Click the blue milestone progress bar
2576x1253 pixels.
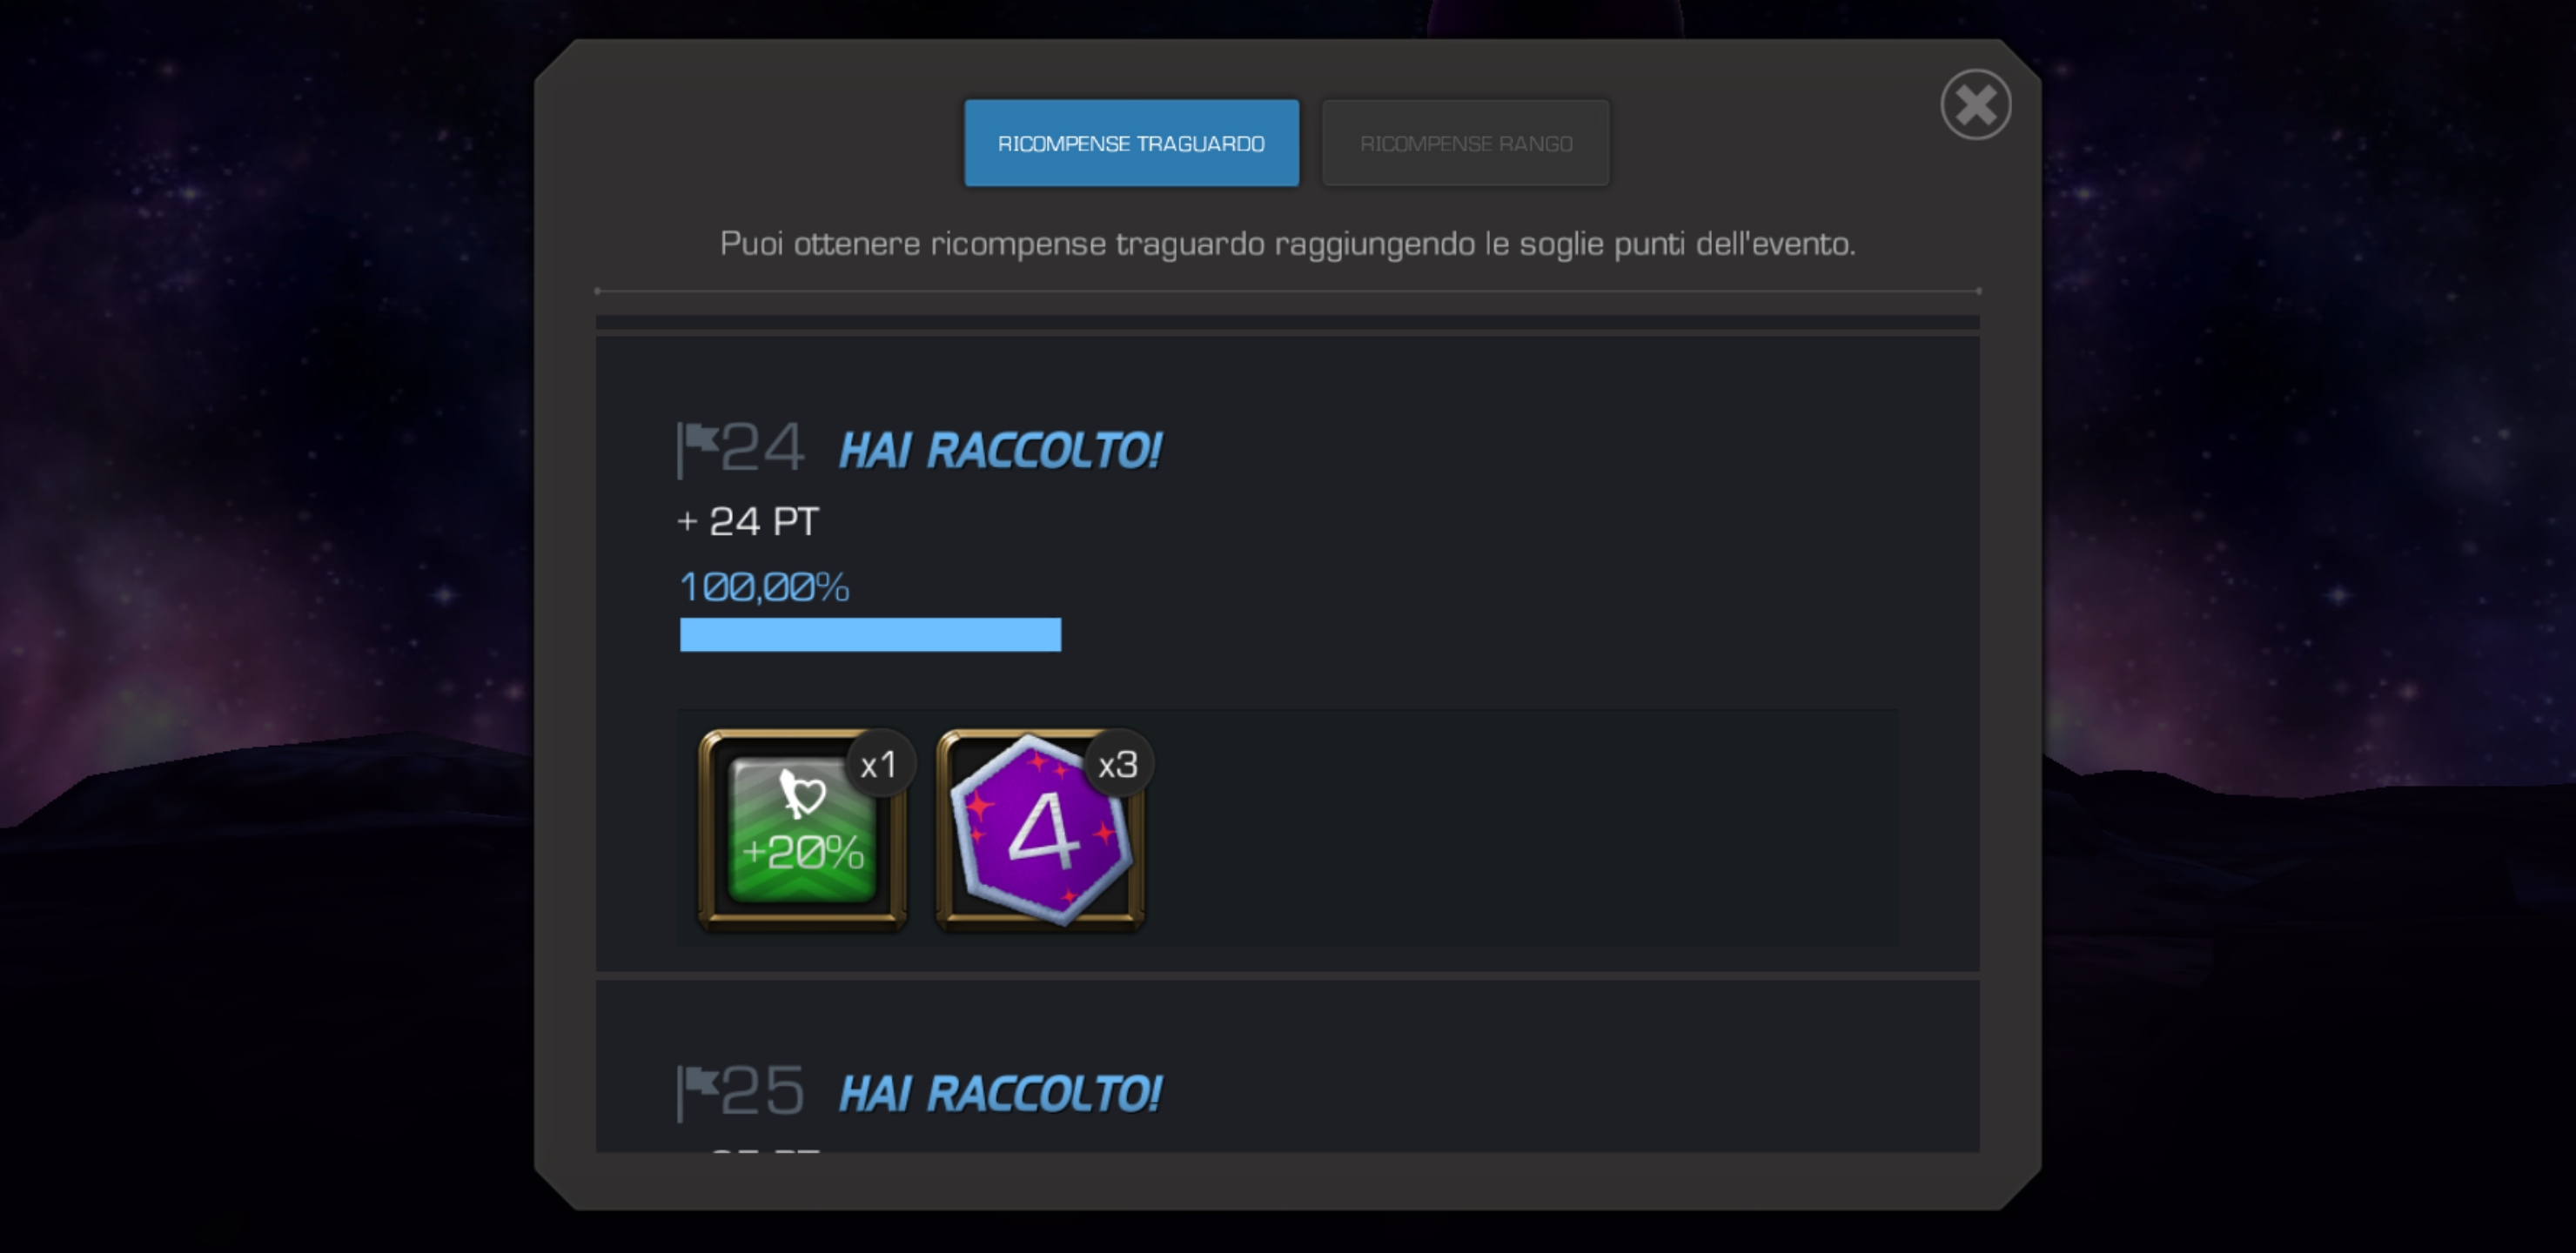(x=870, y=635)
